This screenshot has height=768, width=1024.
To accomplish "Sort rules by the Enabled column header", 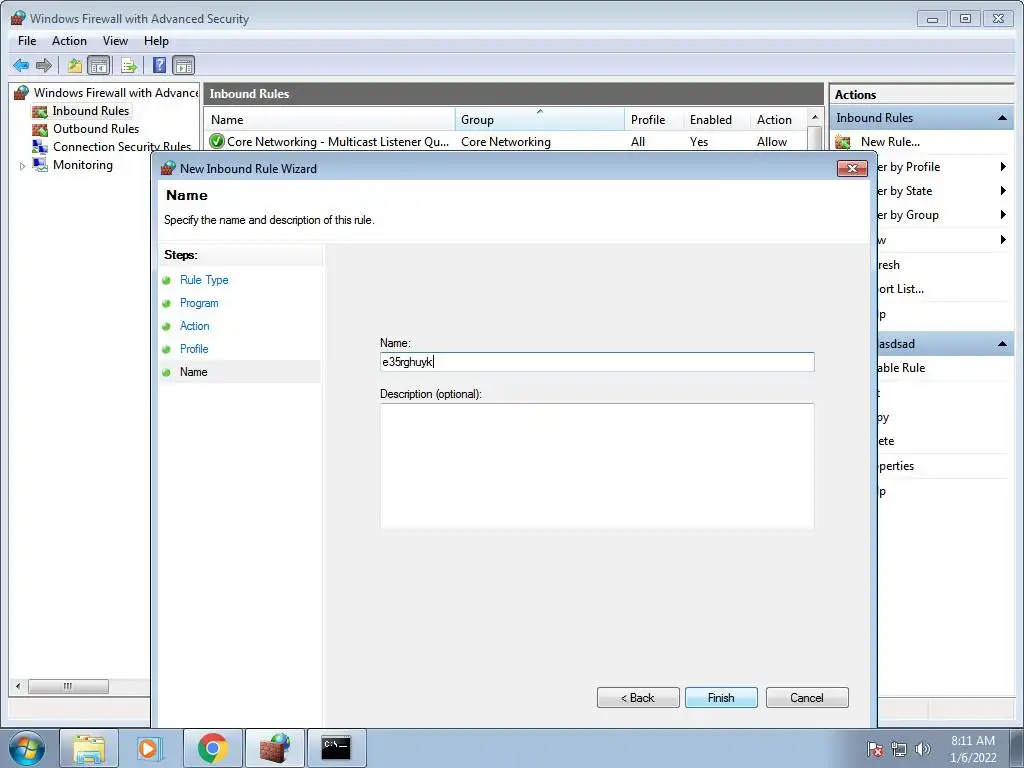I will pos(716,120).
